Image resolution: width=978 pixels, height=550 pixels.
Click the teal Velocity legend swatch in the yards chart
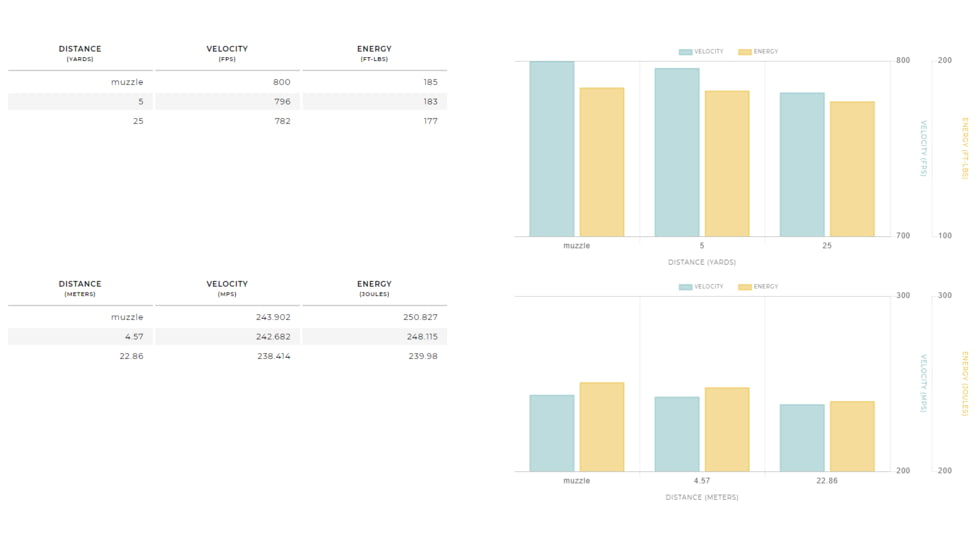point(685,52)
